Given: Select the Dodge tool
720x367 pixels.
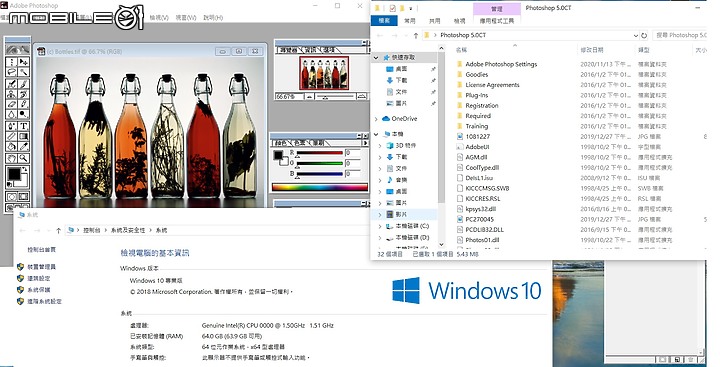Looking at the screenshot, I should [x=23, y=114].
